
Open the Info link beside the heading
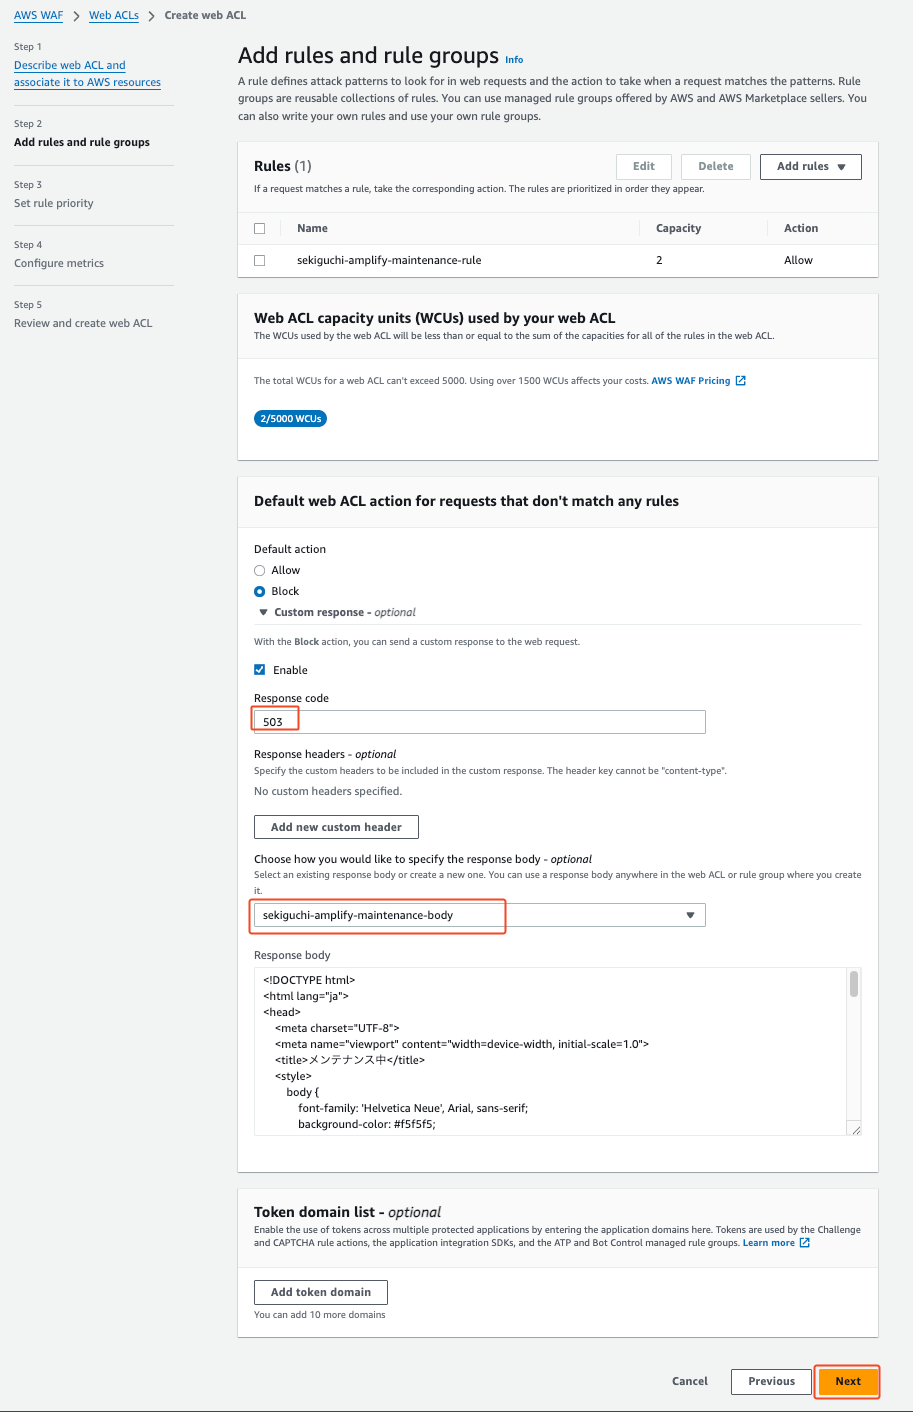point(514,60)
